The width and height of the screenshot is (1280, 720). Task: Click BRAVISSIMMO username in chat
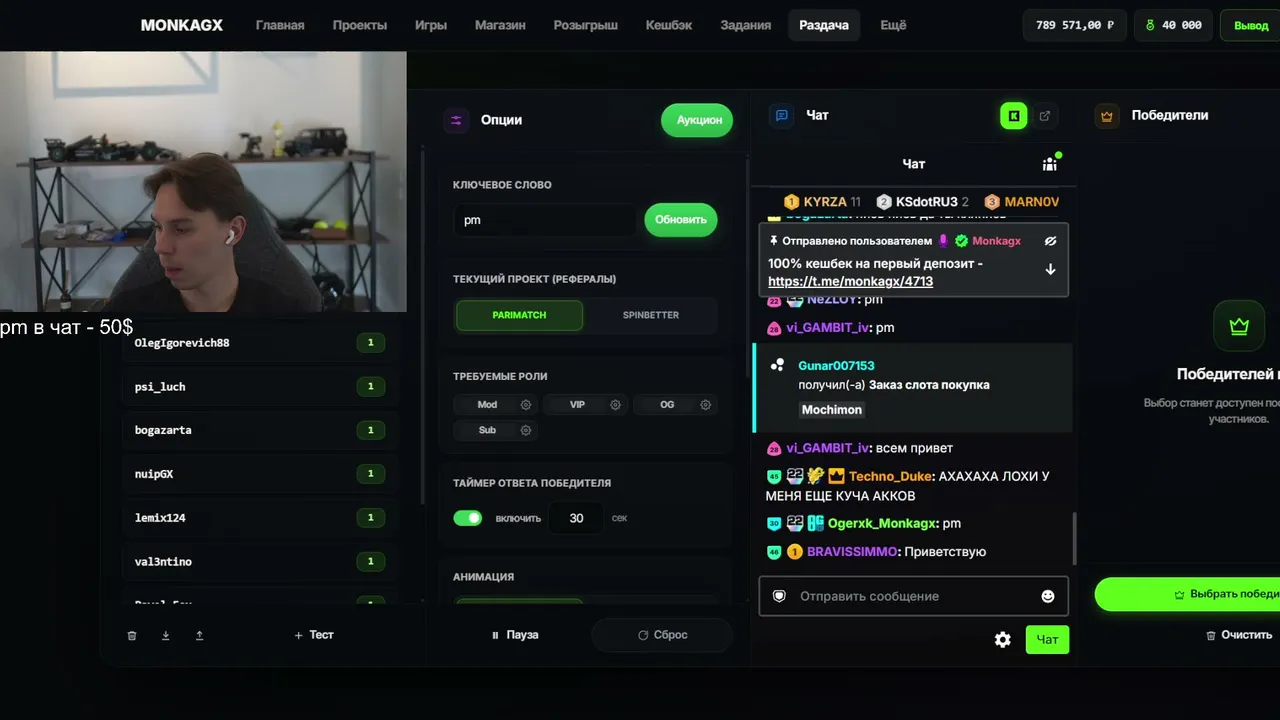pos(852,552)
